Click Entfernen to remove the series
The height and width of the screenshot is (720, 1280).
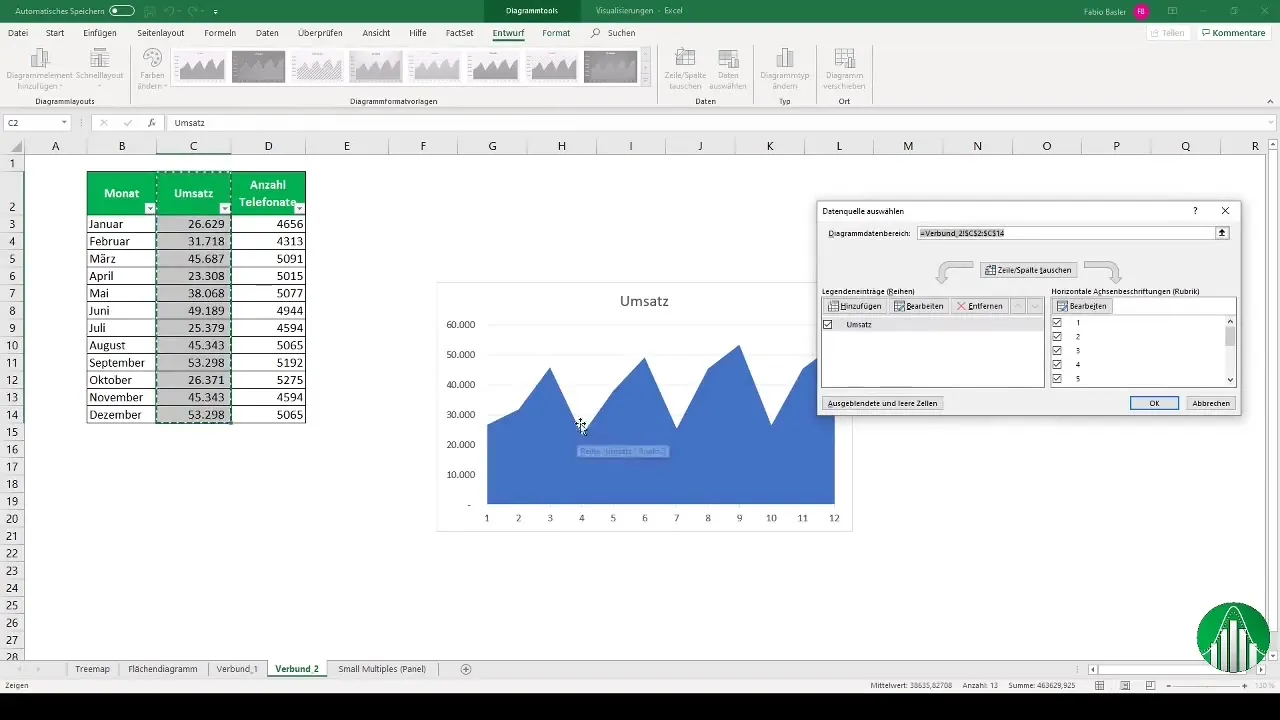[x=979, y=306]
